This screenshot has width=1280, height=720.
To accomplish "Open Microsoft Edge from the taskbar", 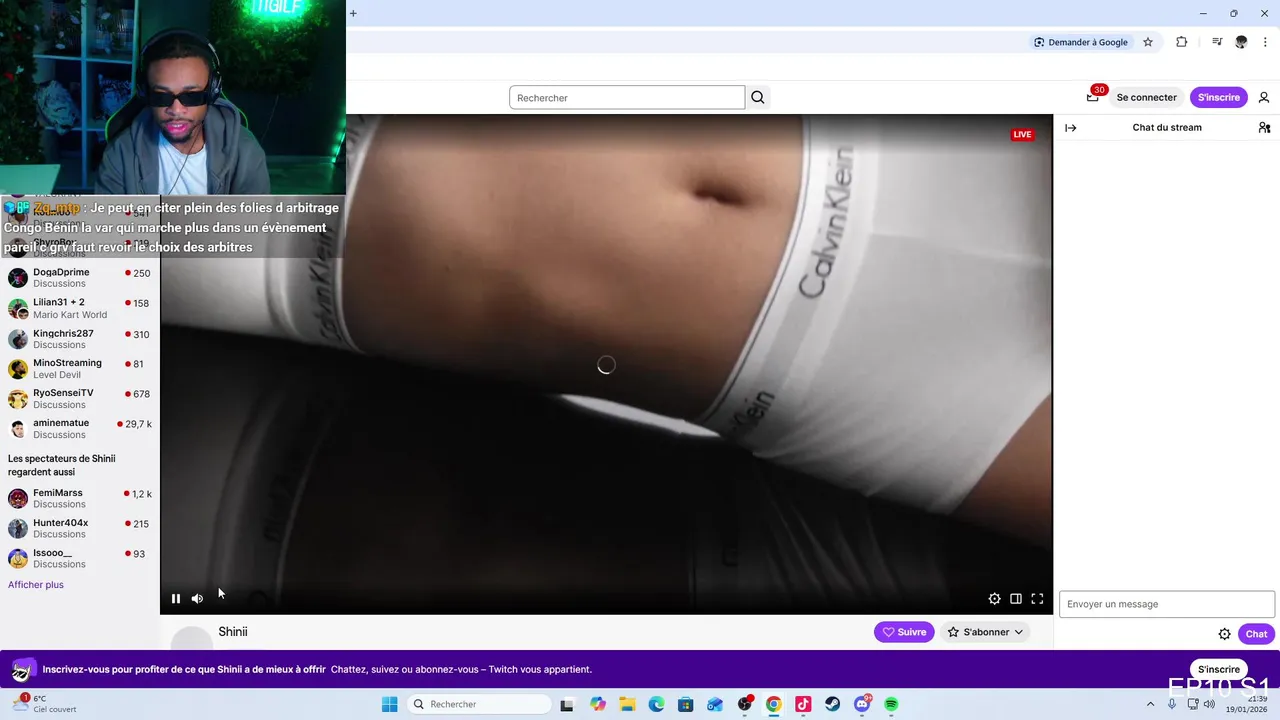I will (656, 704).
